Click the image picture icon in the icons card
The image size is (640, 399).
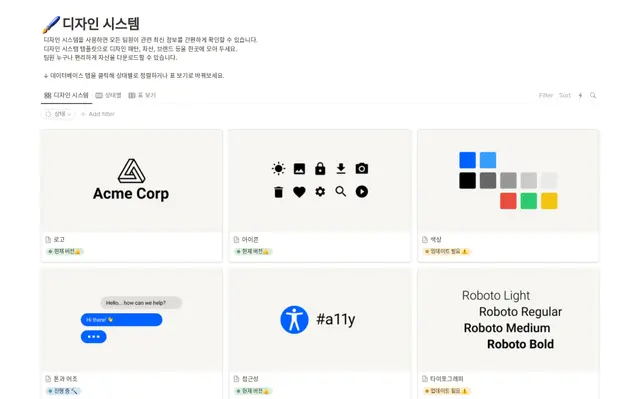tap(299, 168)
